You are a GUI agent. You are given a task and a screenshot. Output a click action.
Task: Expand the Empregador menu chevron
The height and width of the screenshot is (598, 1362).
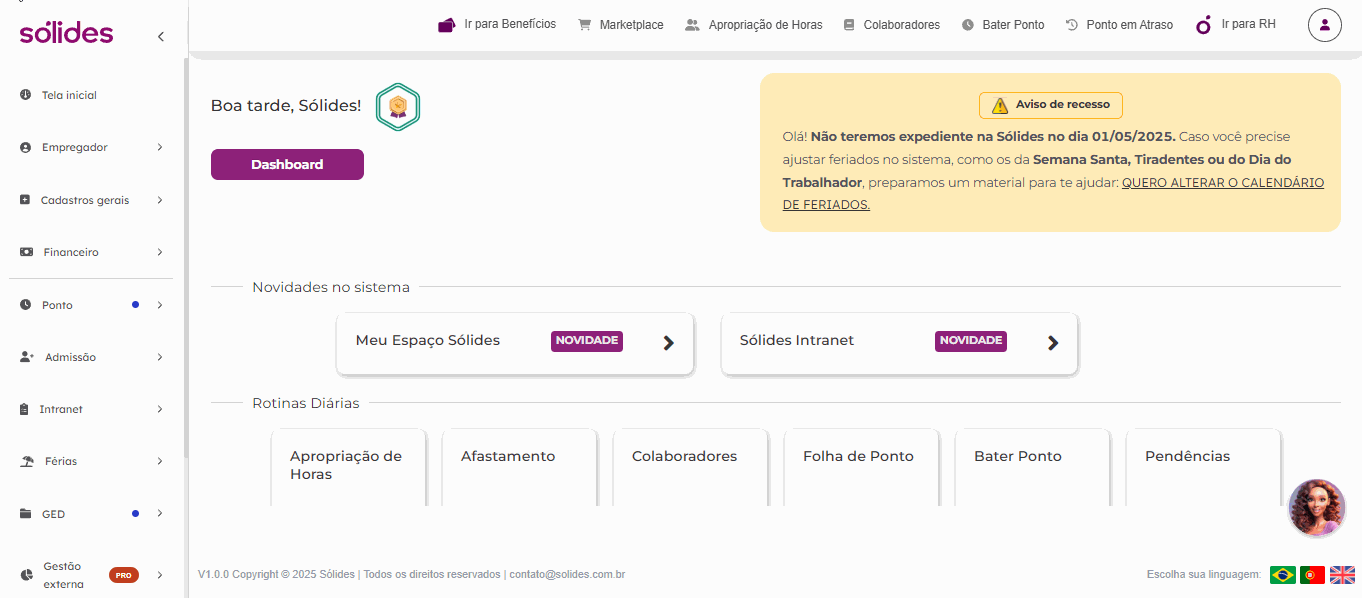160,147
